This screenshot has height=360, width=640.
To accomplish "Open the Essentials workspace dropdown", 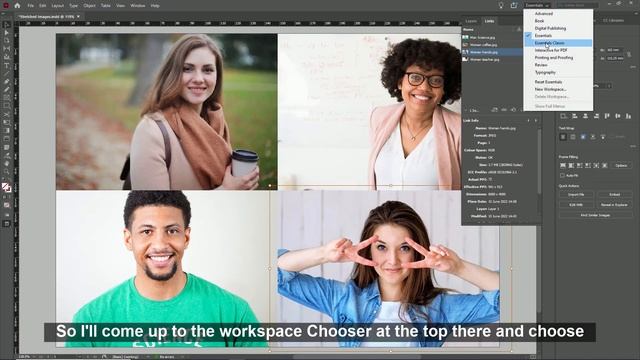I will (537, 5).
